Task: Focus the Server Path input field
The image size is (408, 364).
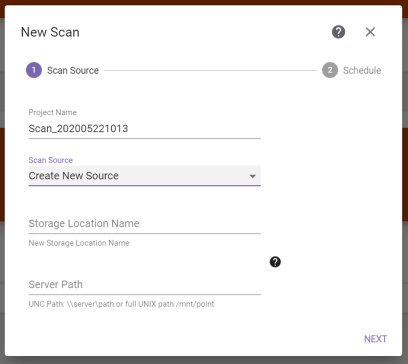Action: 144,284
